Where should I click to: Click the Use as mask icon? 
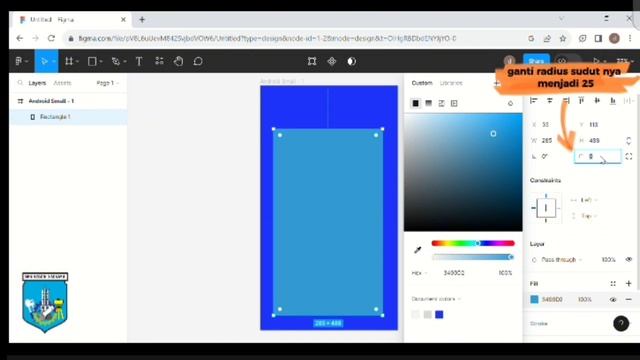(x=351, y=61)
